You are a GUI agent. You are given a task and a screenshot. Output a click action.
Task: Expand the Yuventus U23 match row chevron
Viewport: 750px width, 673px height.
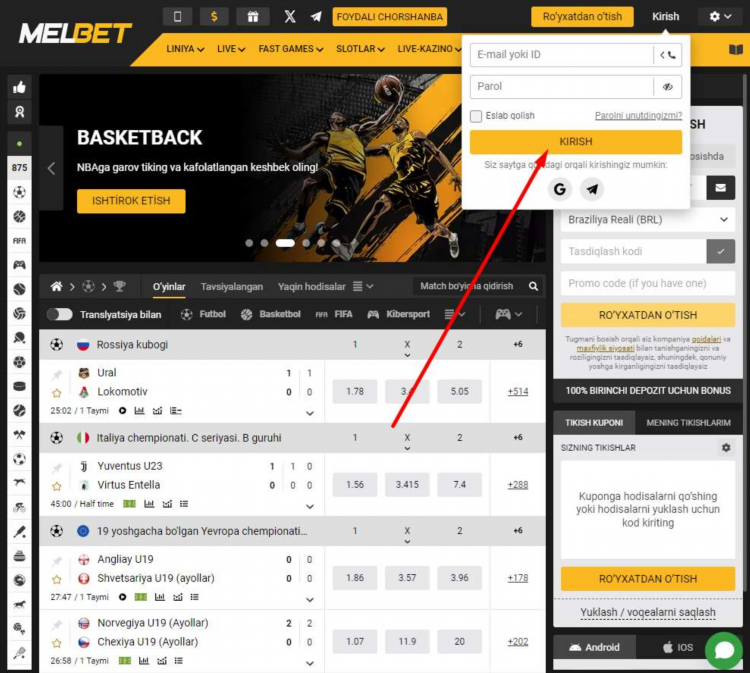pos(310,507)
